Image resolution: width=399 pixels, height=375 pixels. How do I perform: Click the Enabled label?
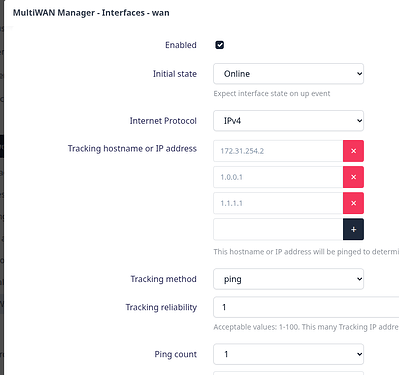click(181, 45)
